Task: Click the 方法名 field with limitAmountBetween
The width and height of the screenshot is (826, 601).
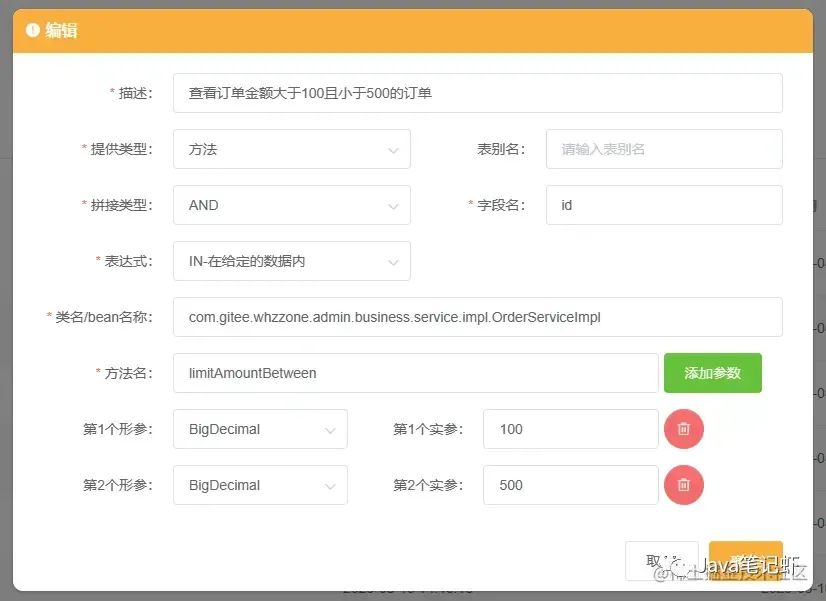Action: pyautogui.click(x=416, y=373)
